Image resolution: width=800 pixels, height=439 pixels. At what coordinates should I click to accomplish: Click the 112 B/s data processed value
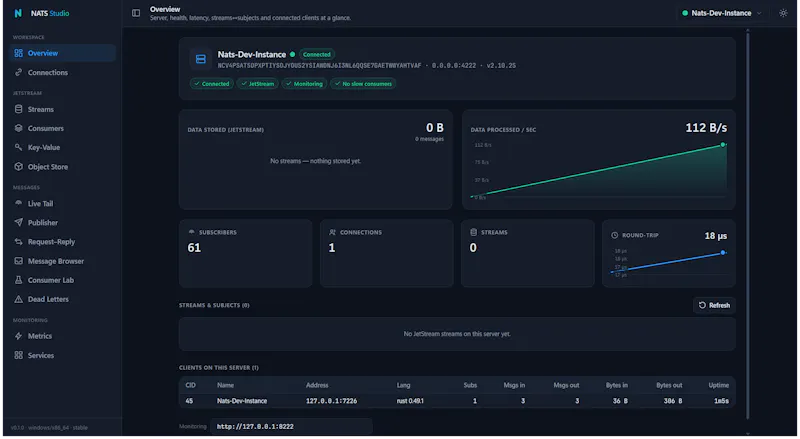[x=706, y=128]
